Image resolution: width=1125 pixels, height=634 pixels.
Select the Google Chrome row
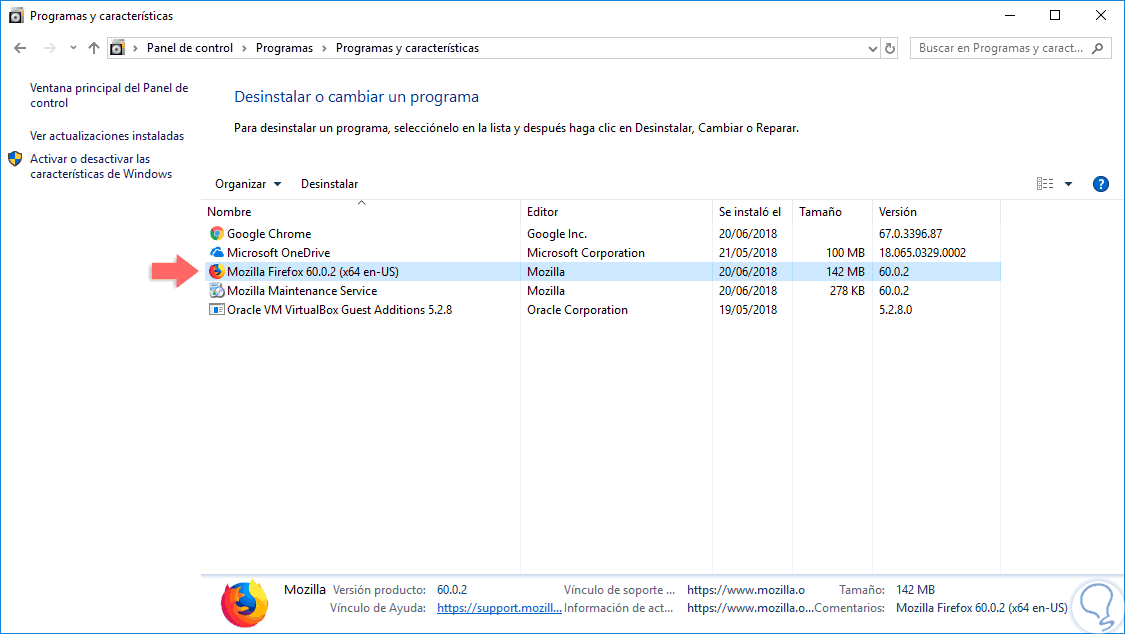pyautogui.click(x=602, y=234)
